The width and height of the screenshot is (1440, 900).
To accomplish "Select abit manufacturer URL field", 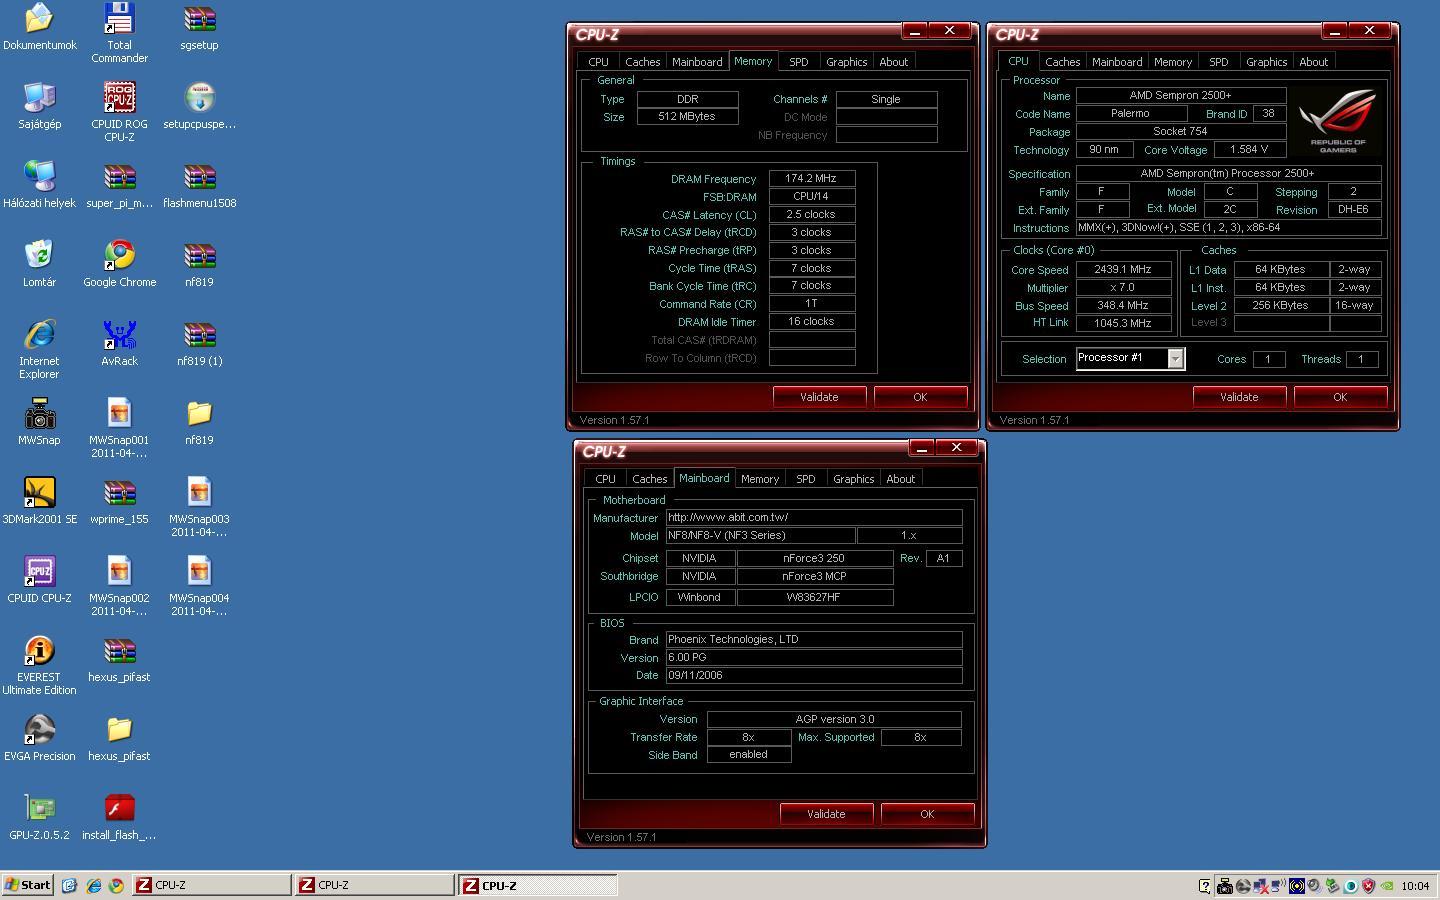I will click(x=814, y=518).
